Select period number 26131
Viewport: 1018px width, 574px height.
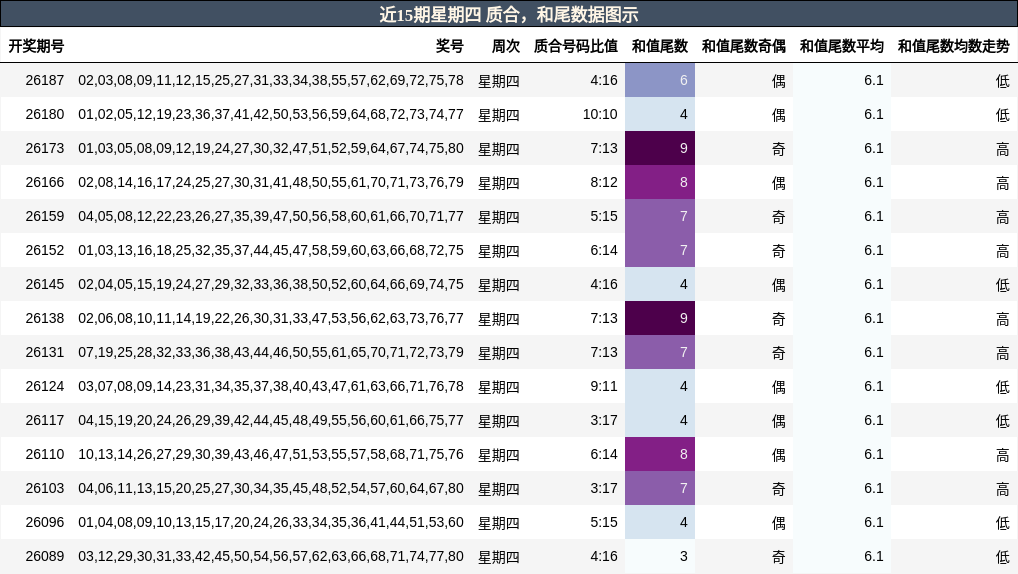tap(45, 352)
